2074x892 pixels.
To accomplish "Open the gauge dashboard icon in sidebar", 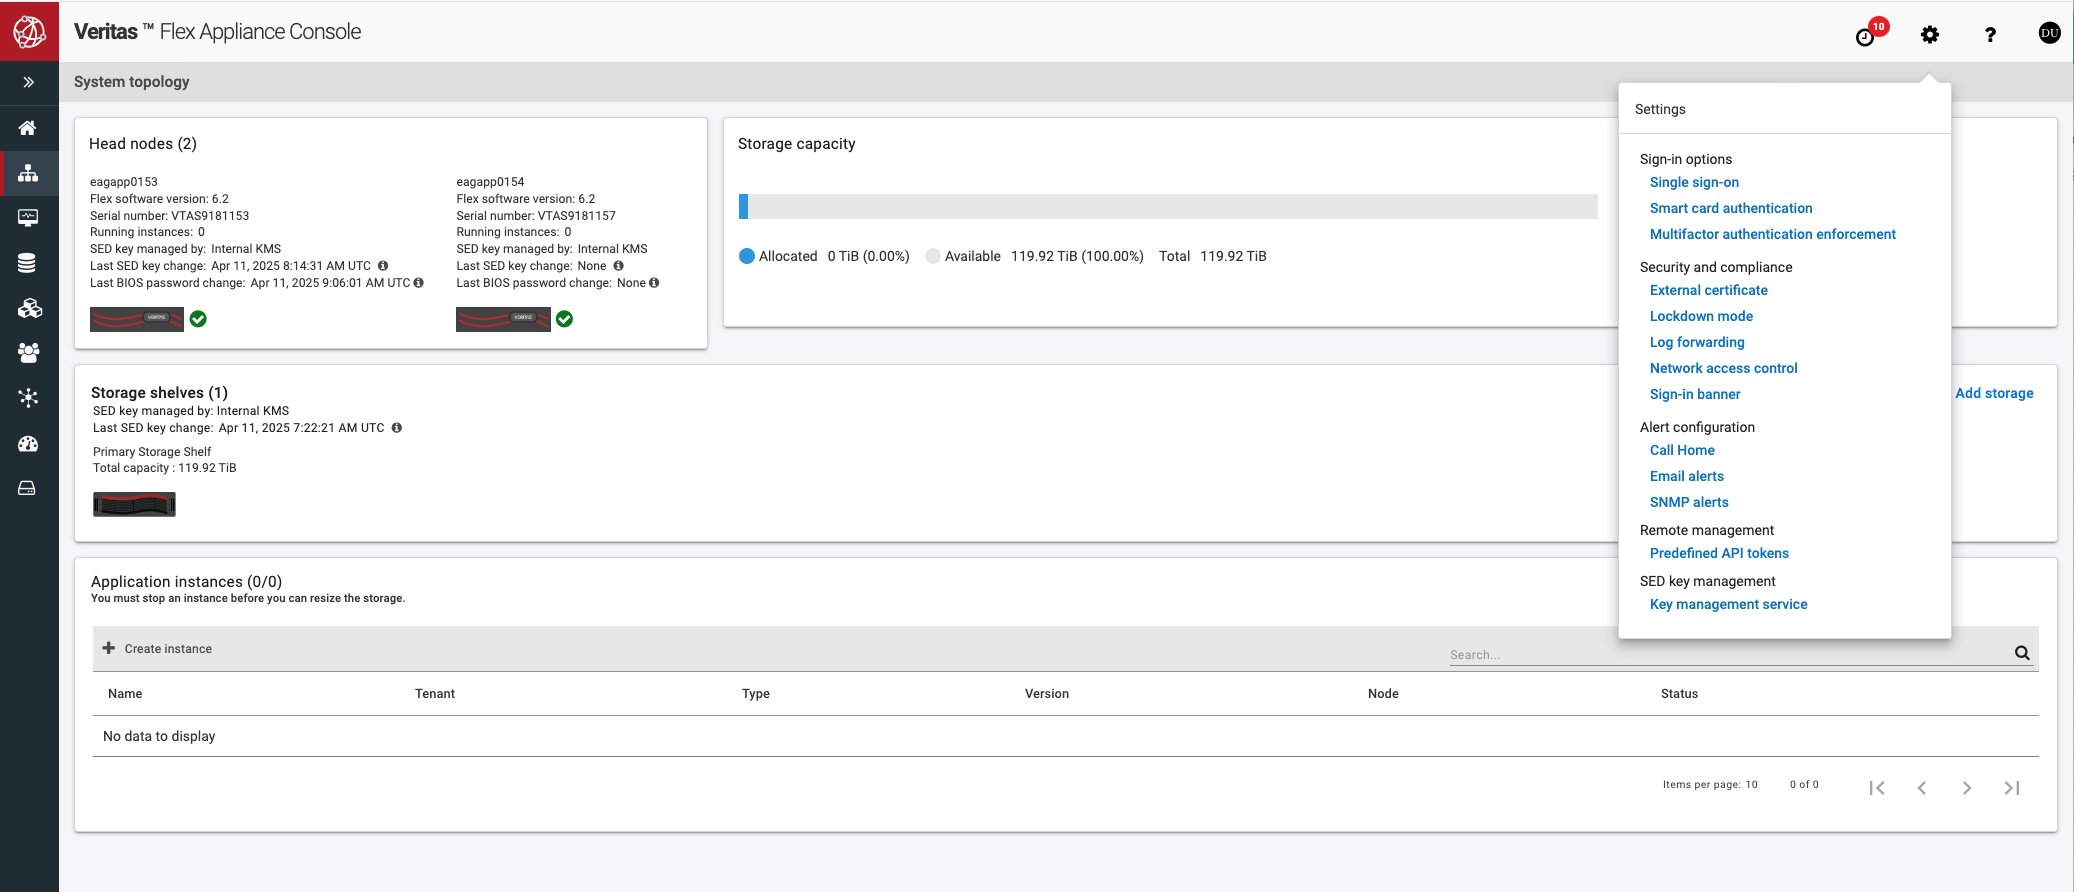I will (28, 443).
